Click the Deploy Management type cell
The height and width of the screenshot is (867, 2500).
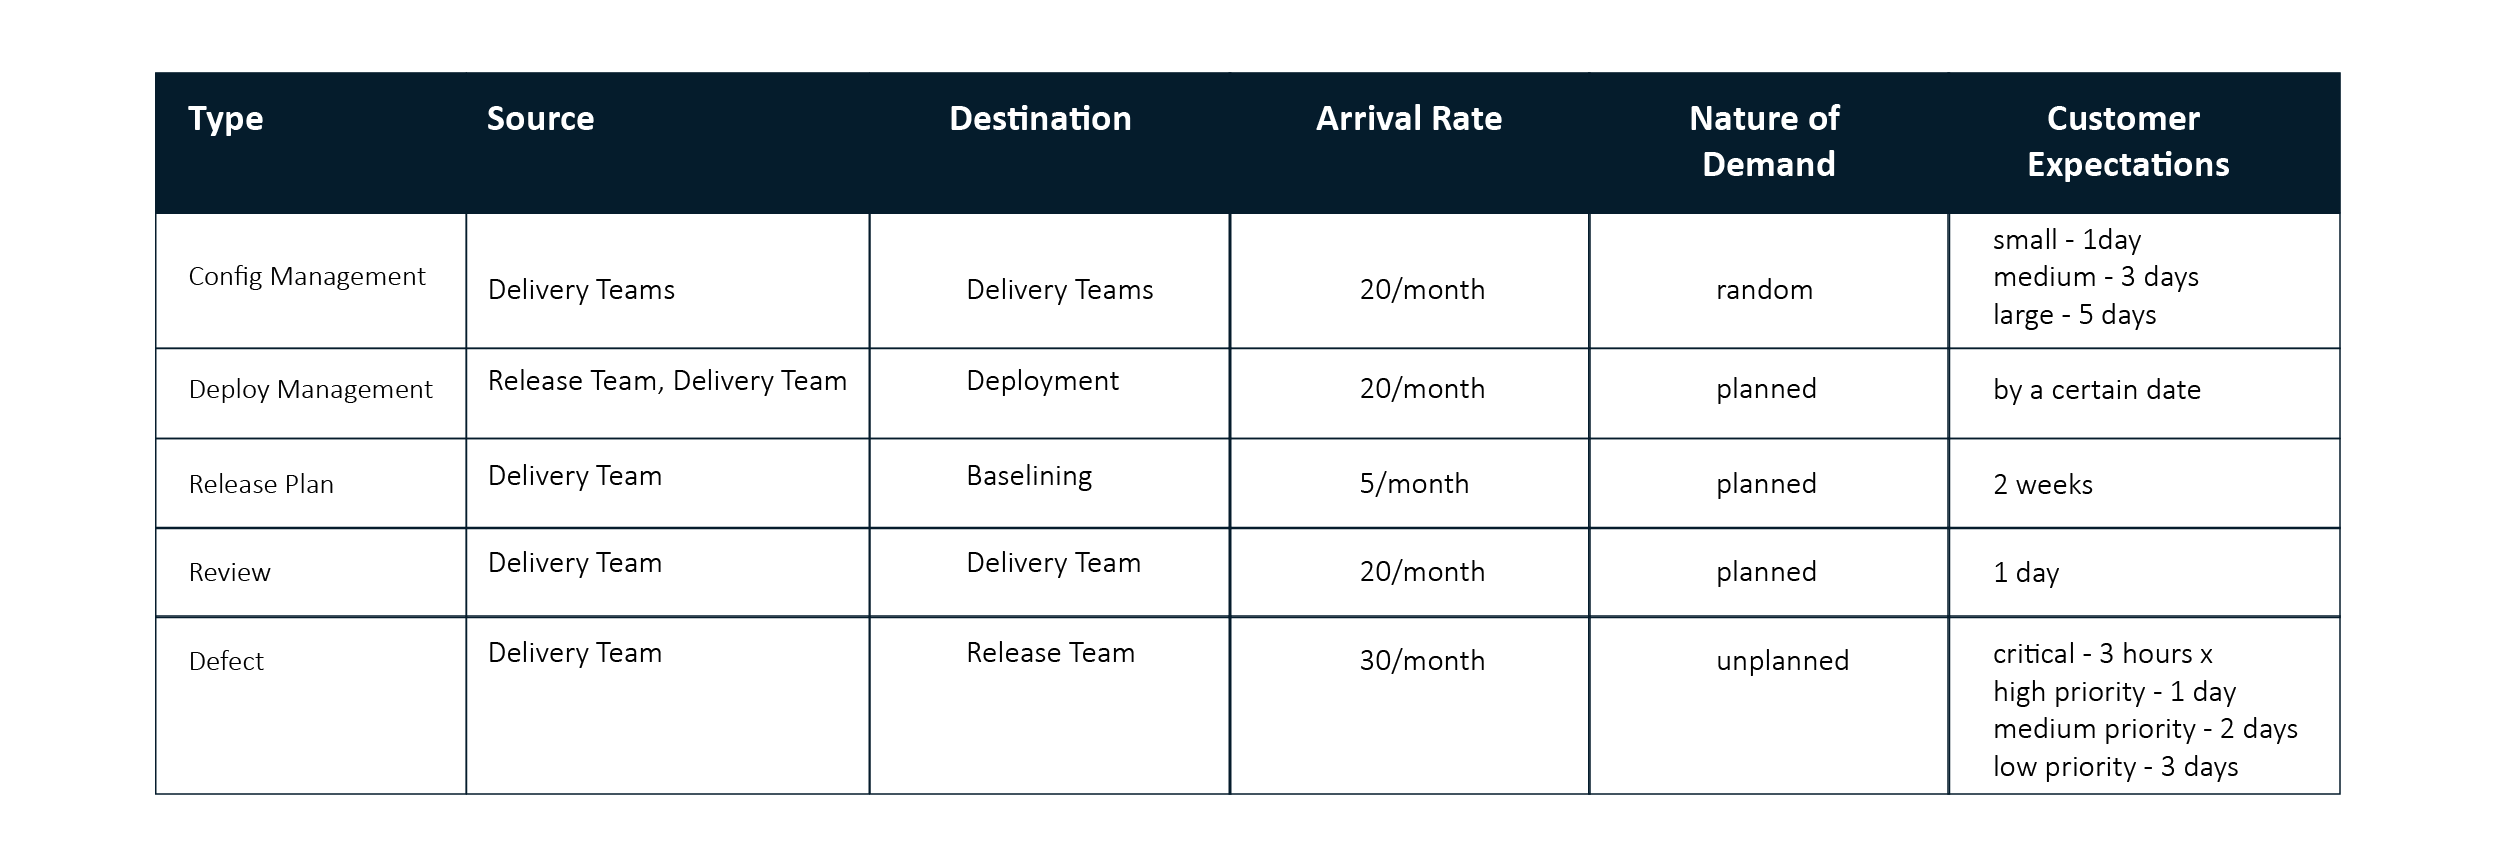[x=310, y=390]
